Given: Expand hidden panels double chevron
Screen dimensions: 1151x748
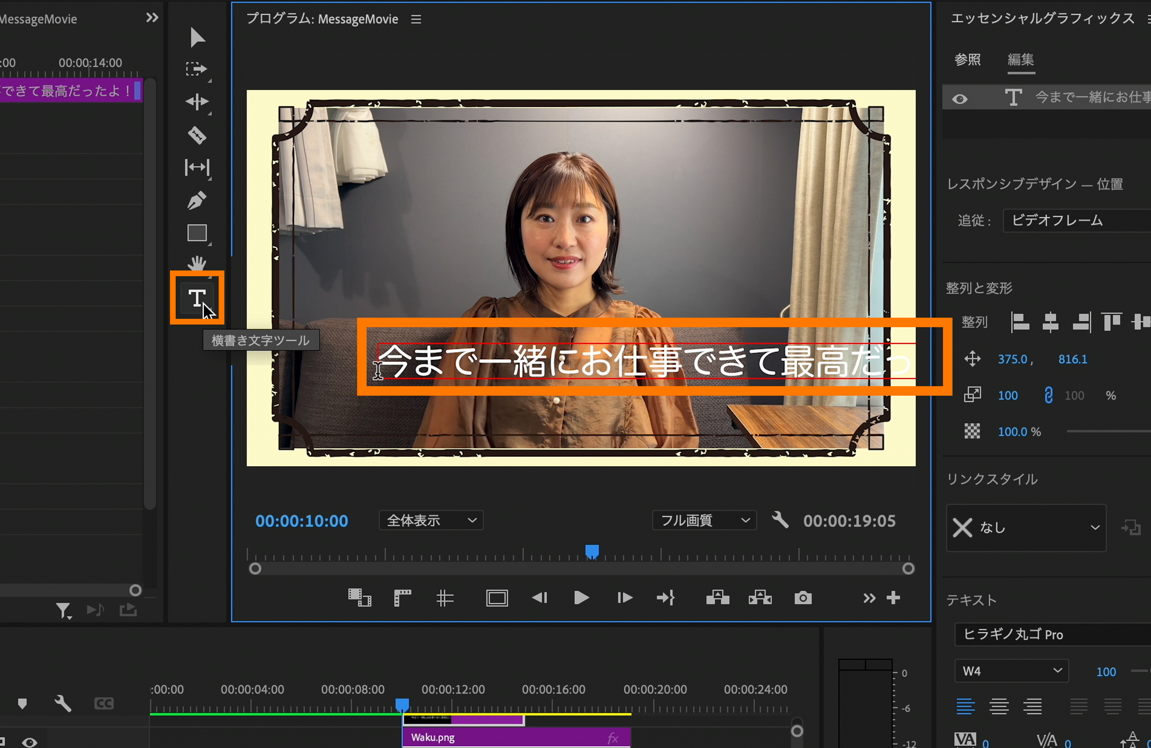Looking at the screenshot, I should 152,18.
